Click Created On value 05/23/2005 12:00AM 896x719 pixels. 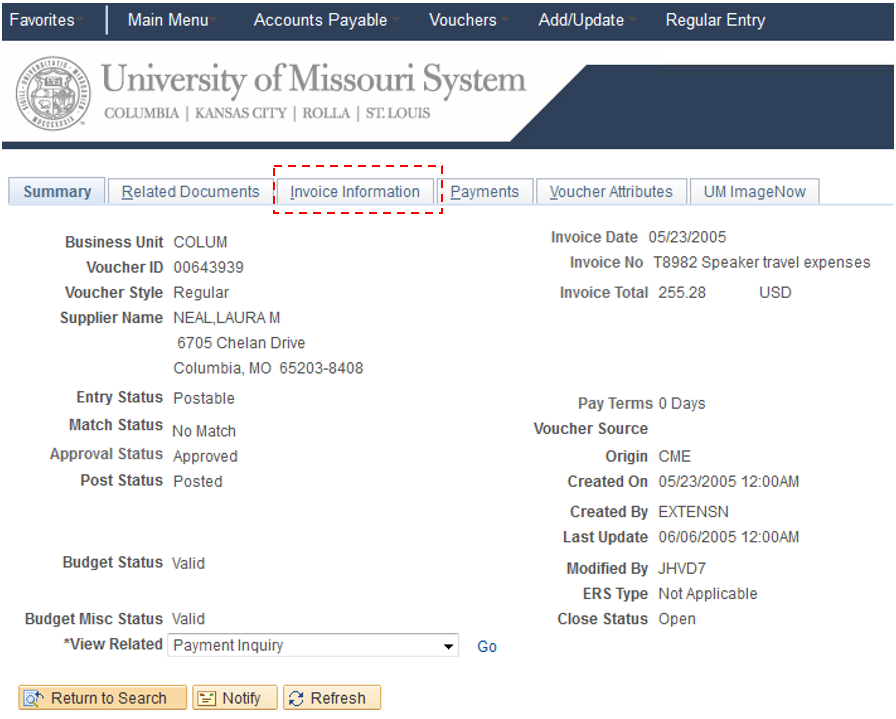click(729, 482)
